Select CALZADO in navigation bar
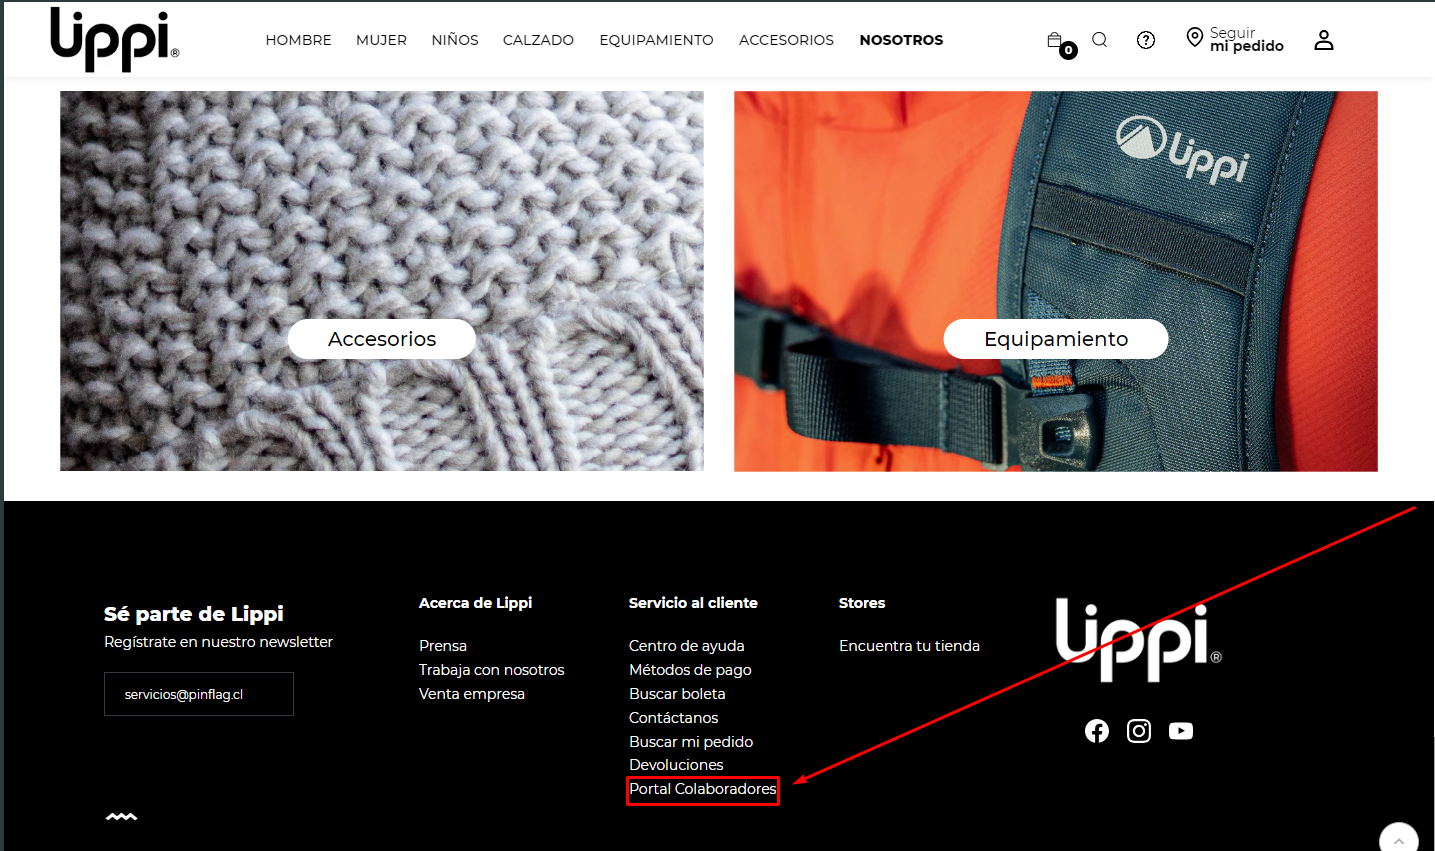 [538, 40]
